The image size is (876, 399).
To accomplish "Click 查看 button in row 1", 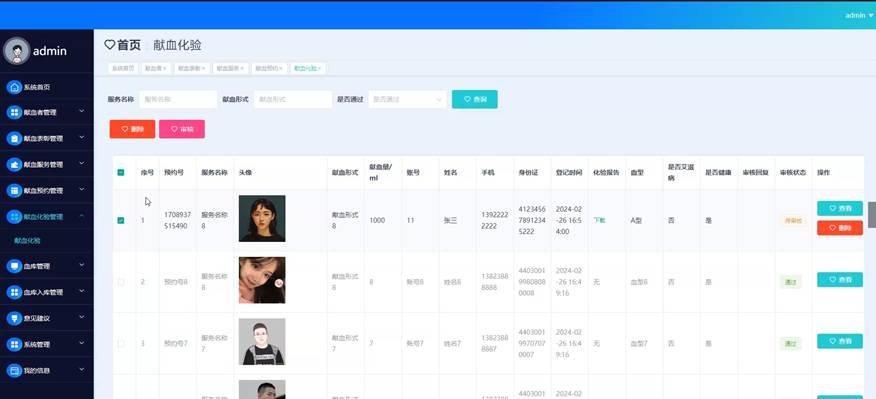I will point(840,208).
